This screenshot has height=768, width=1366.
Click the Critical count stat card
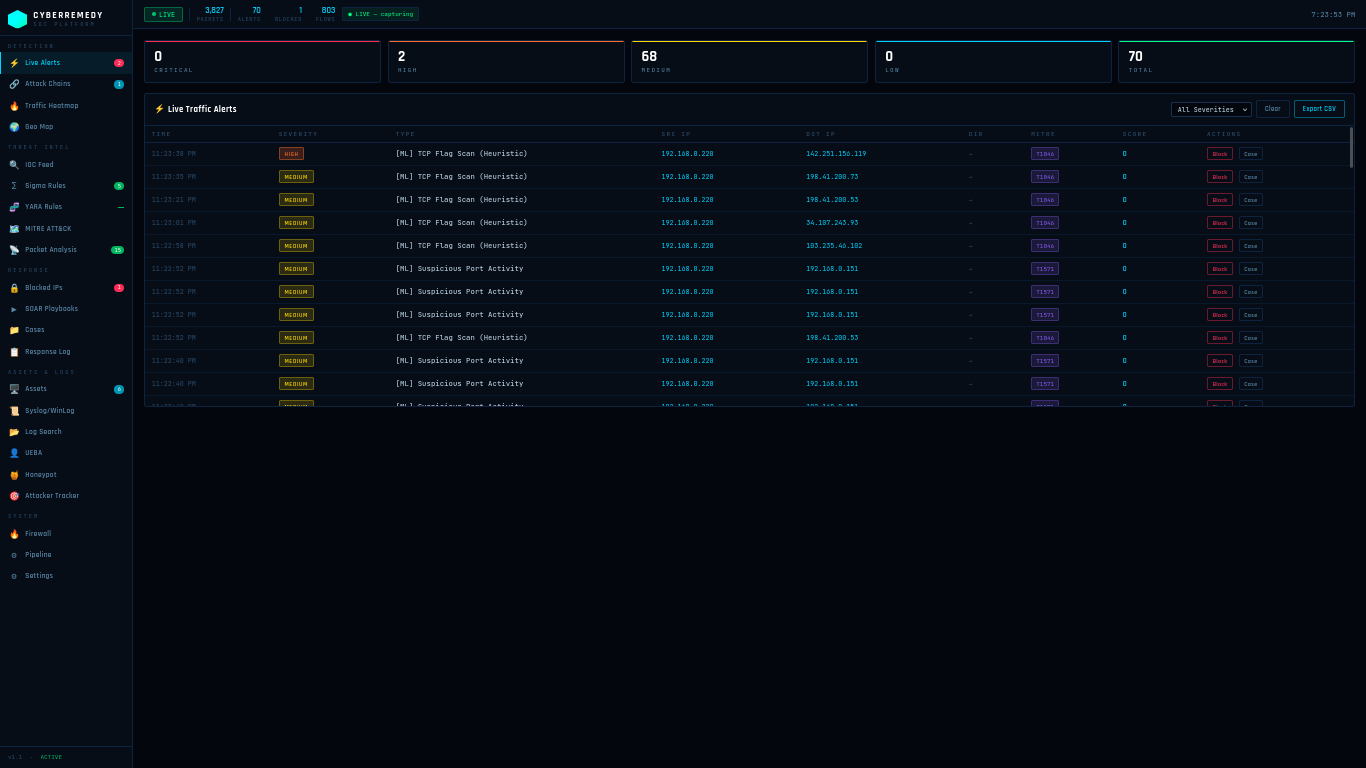[x=262, y=62]
